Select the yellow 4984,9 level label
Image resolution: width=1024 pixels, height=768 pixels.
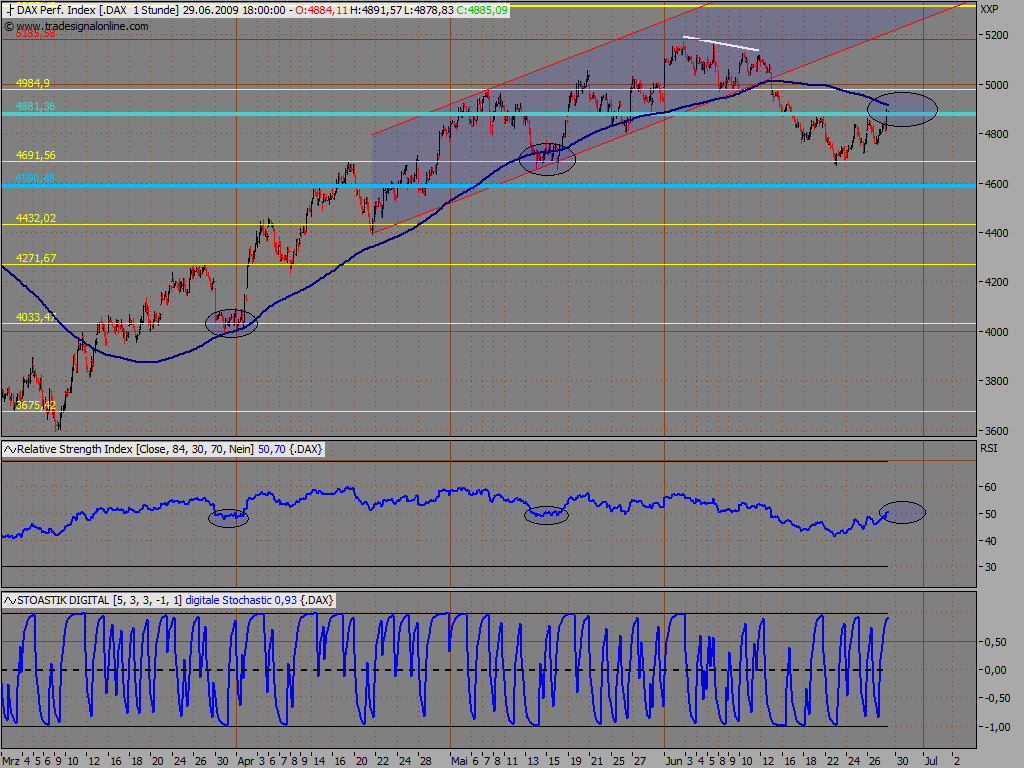pos(33,83)
